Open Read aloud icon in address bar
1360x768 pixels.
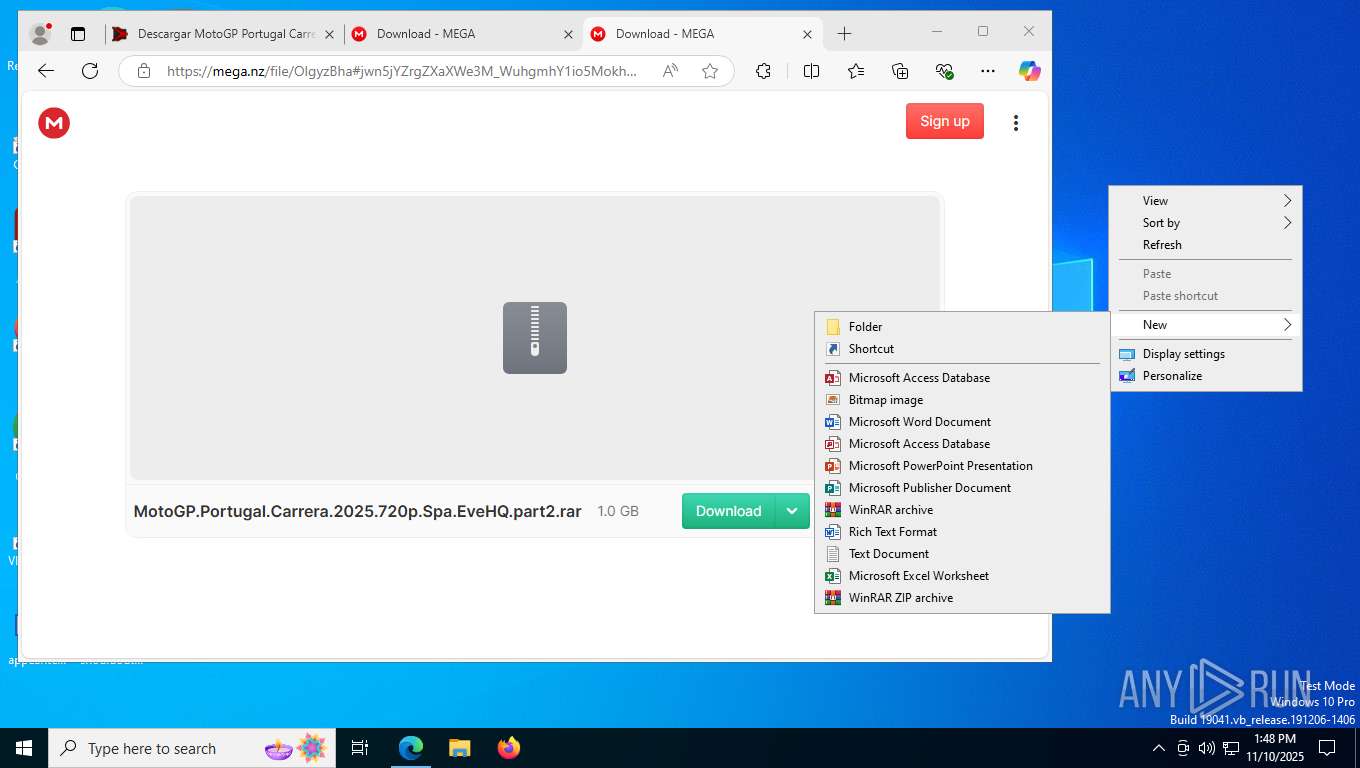tap(670, 71)
